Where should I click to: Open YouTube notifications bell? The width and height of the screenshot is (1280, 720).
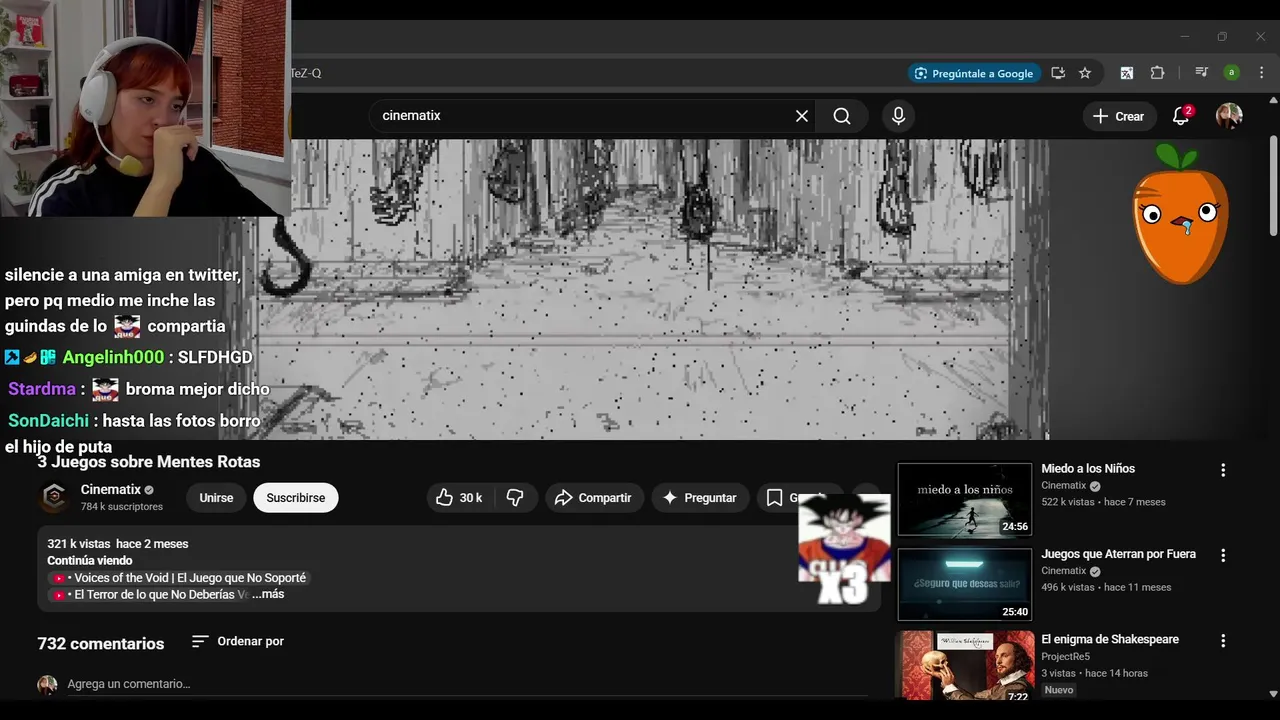click(1181, 116)
